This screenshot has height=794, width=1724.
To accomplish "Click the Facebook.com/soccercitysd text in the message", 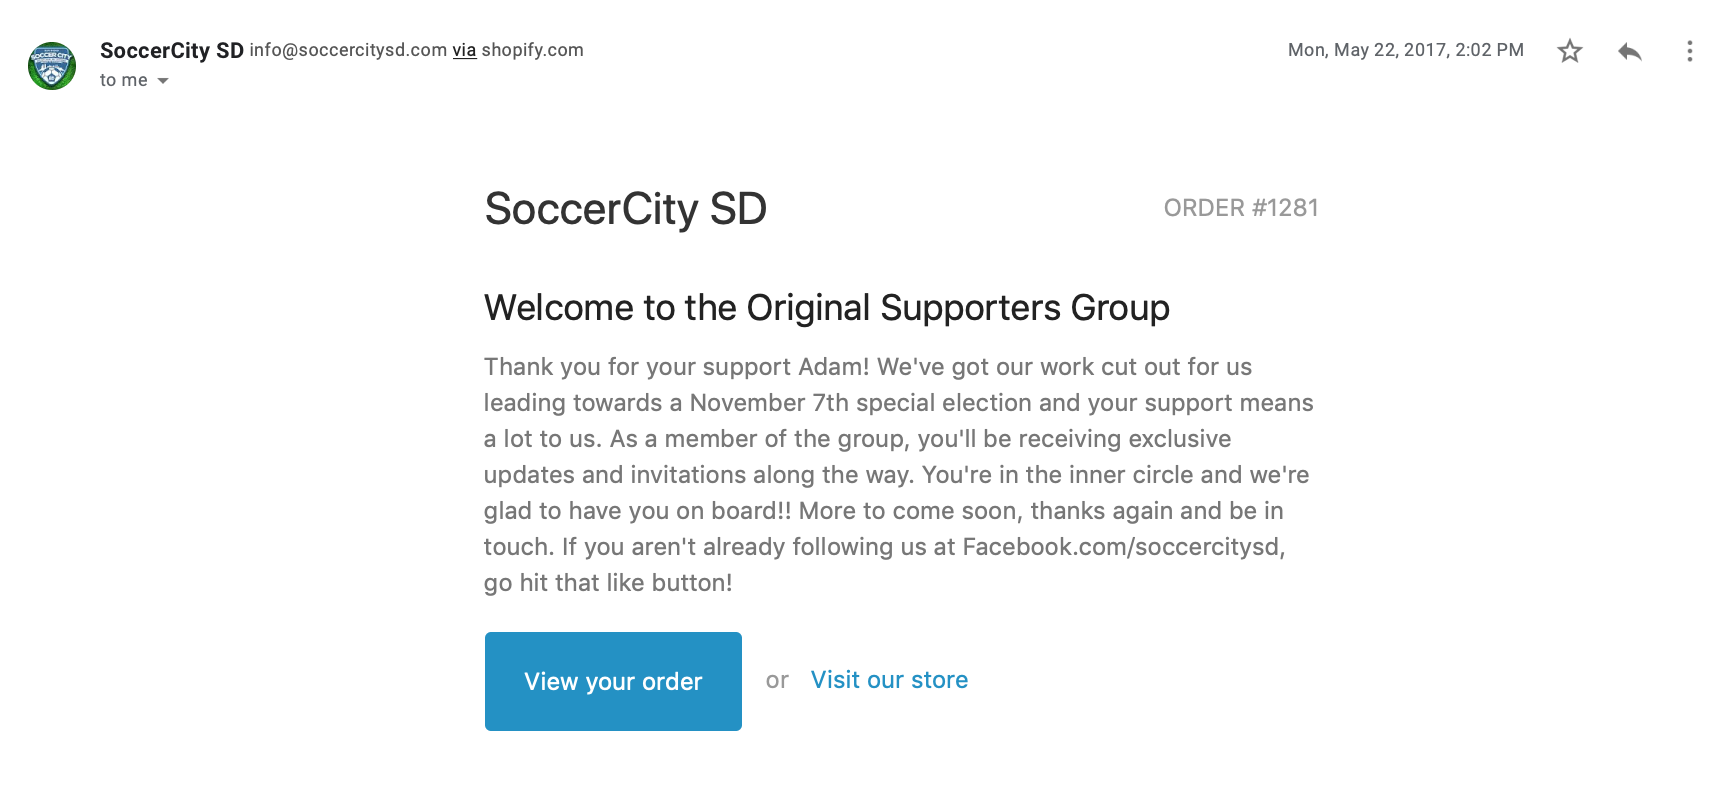I will click(x=1122, y=547).
